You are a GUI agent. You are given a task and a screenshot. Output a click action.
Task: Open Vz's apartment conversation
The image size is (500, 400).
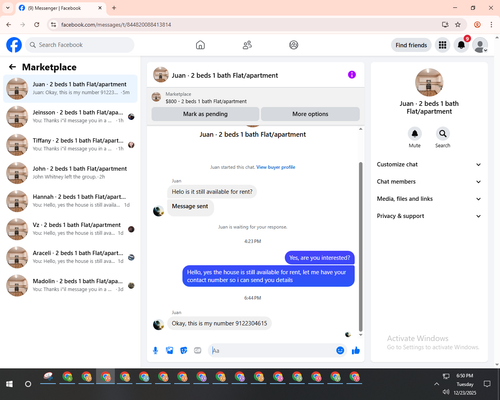(70, 229)
